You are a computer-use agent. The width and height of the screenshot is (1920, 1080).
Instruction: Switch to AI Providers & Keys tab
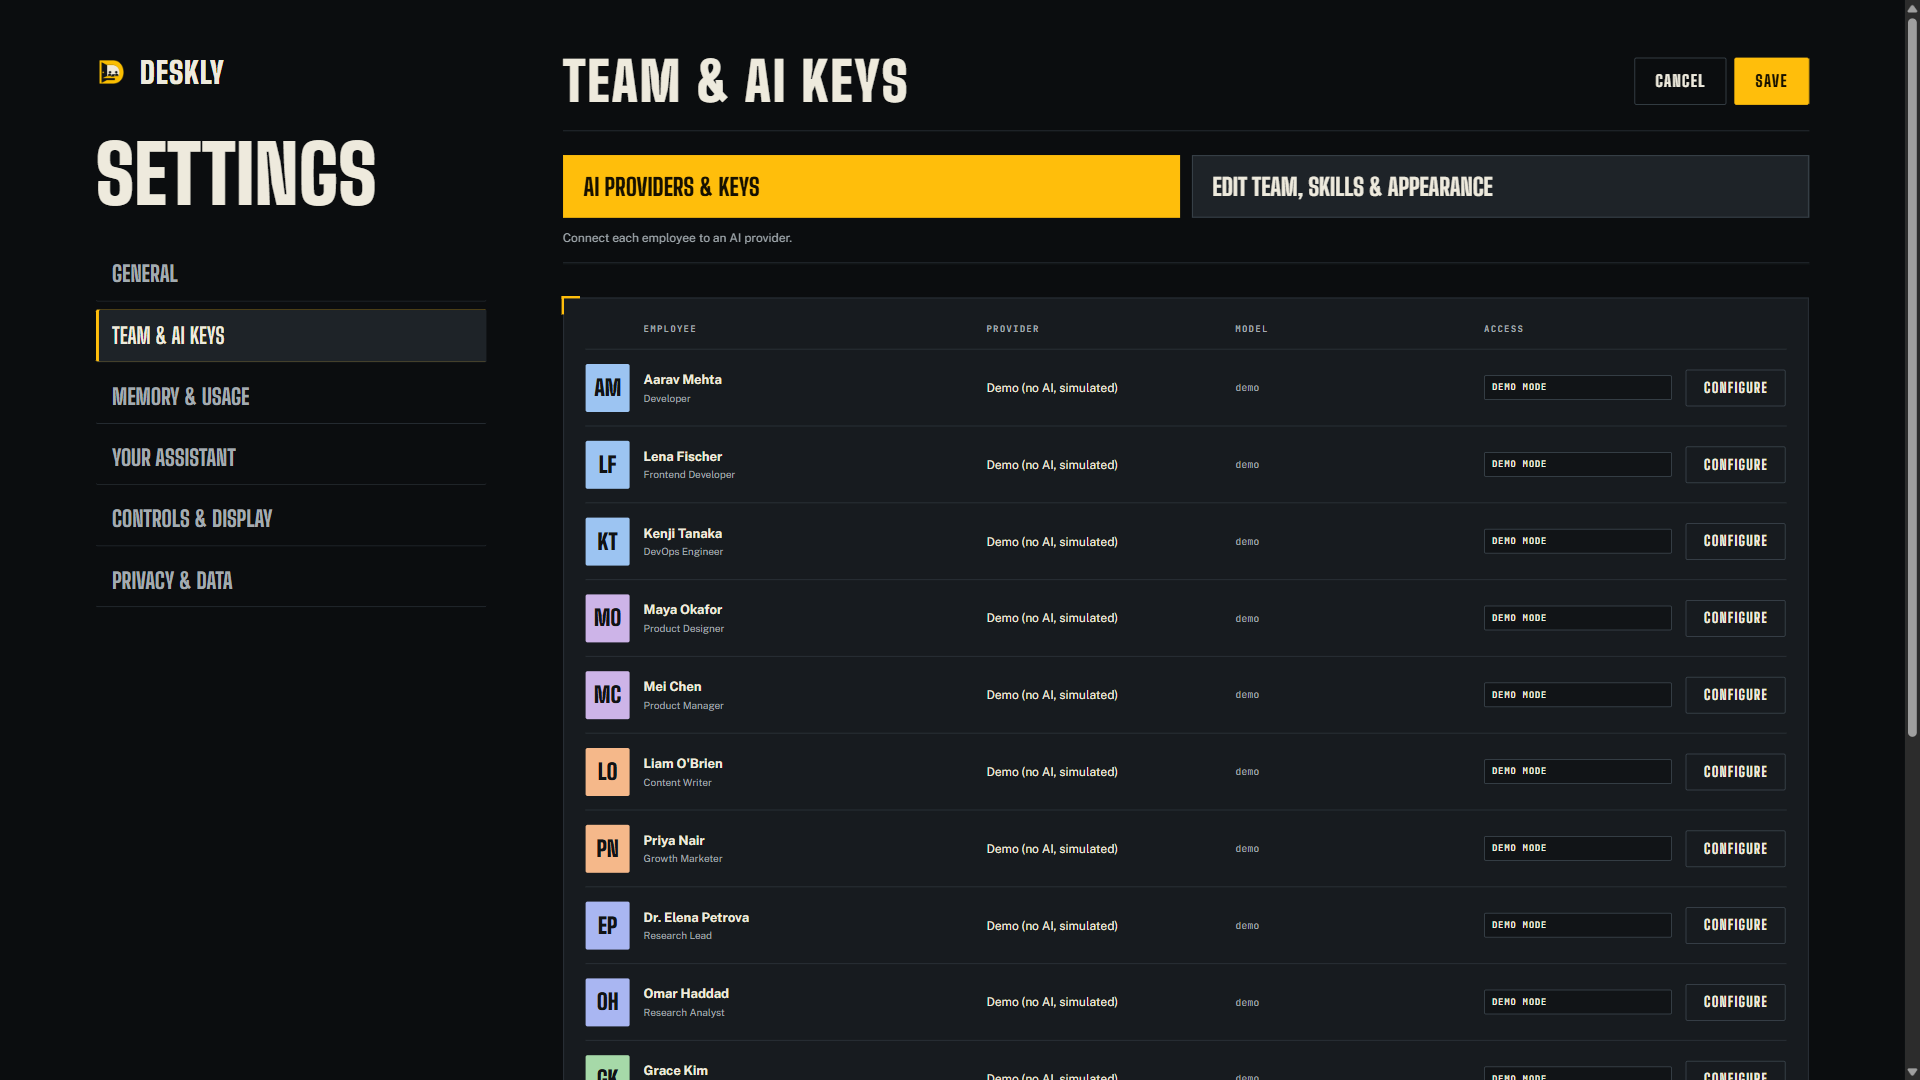pos(871,186)
